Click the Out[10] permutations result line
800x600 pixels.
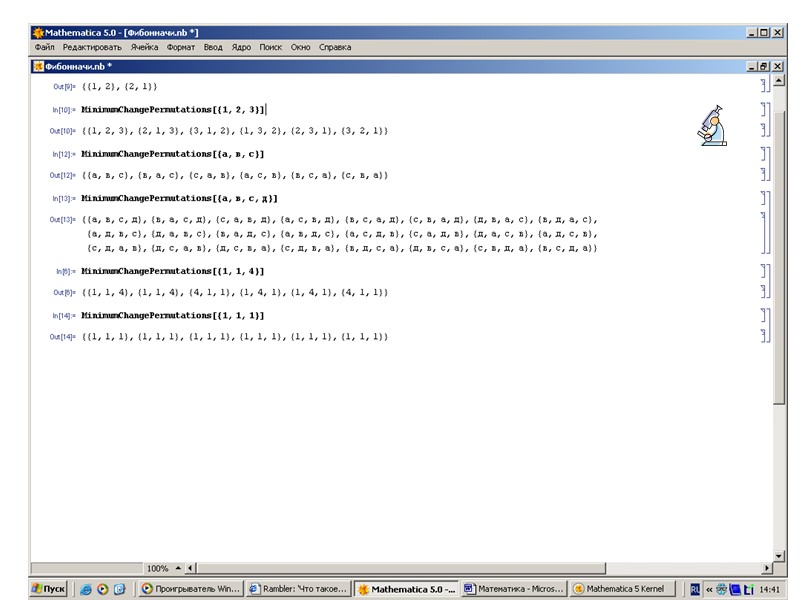pyautogui.click(x=235, y=131)
